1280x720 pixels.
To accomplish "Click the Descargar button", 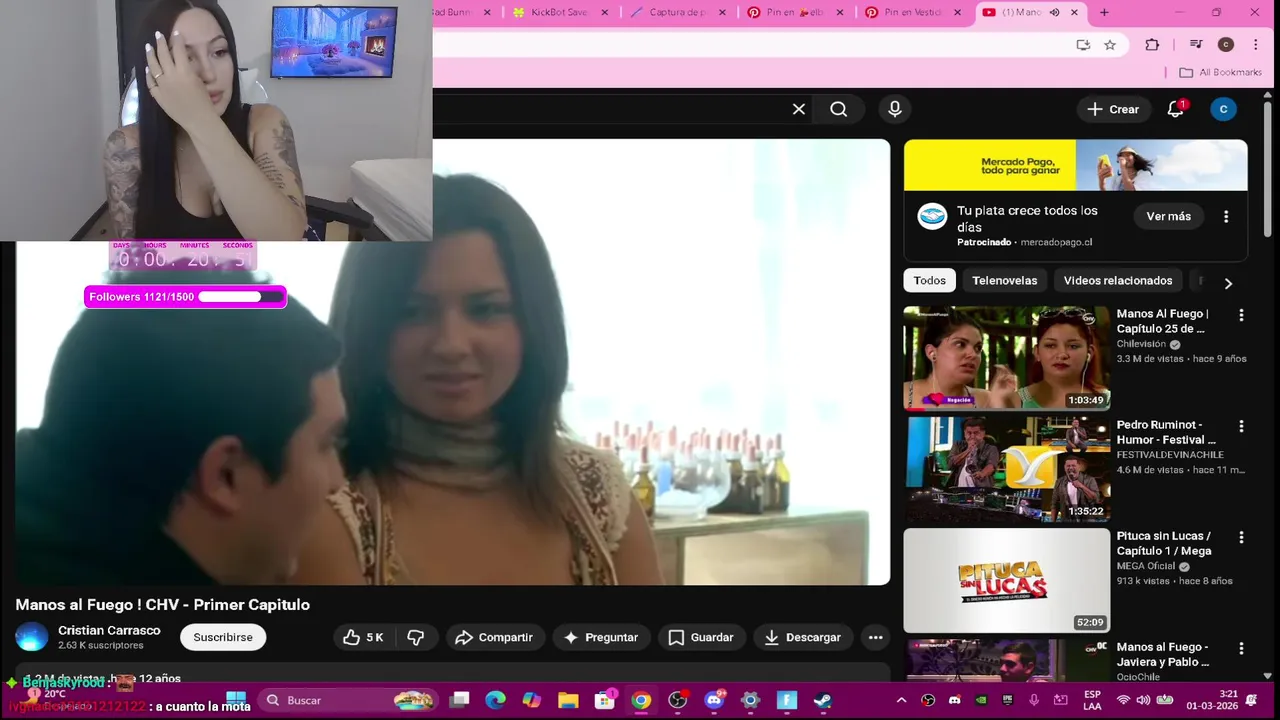I will tap(803, 637).
